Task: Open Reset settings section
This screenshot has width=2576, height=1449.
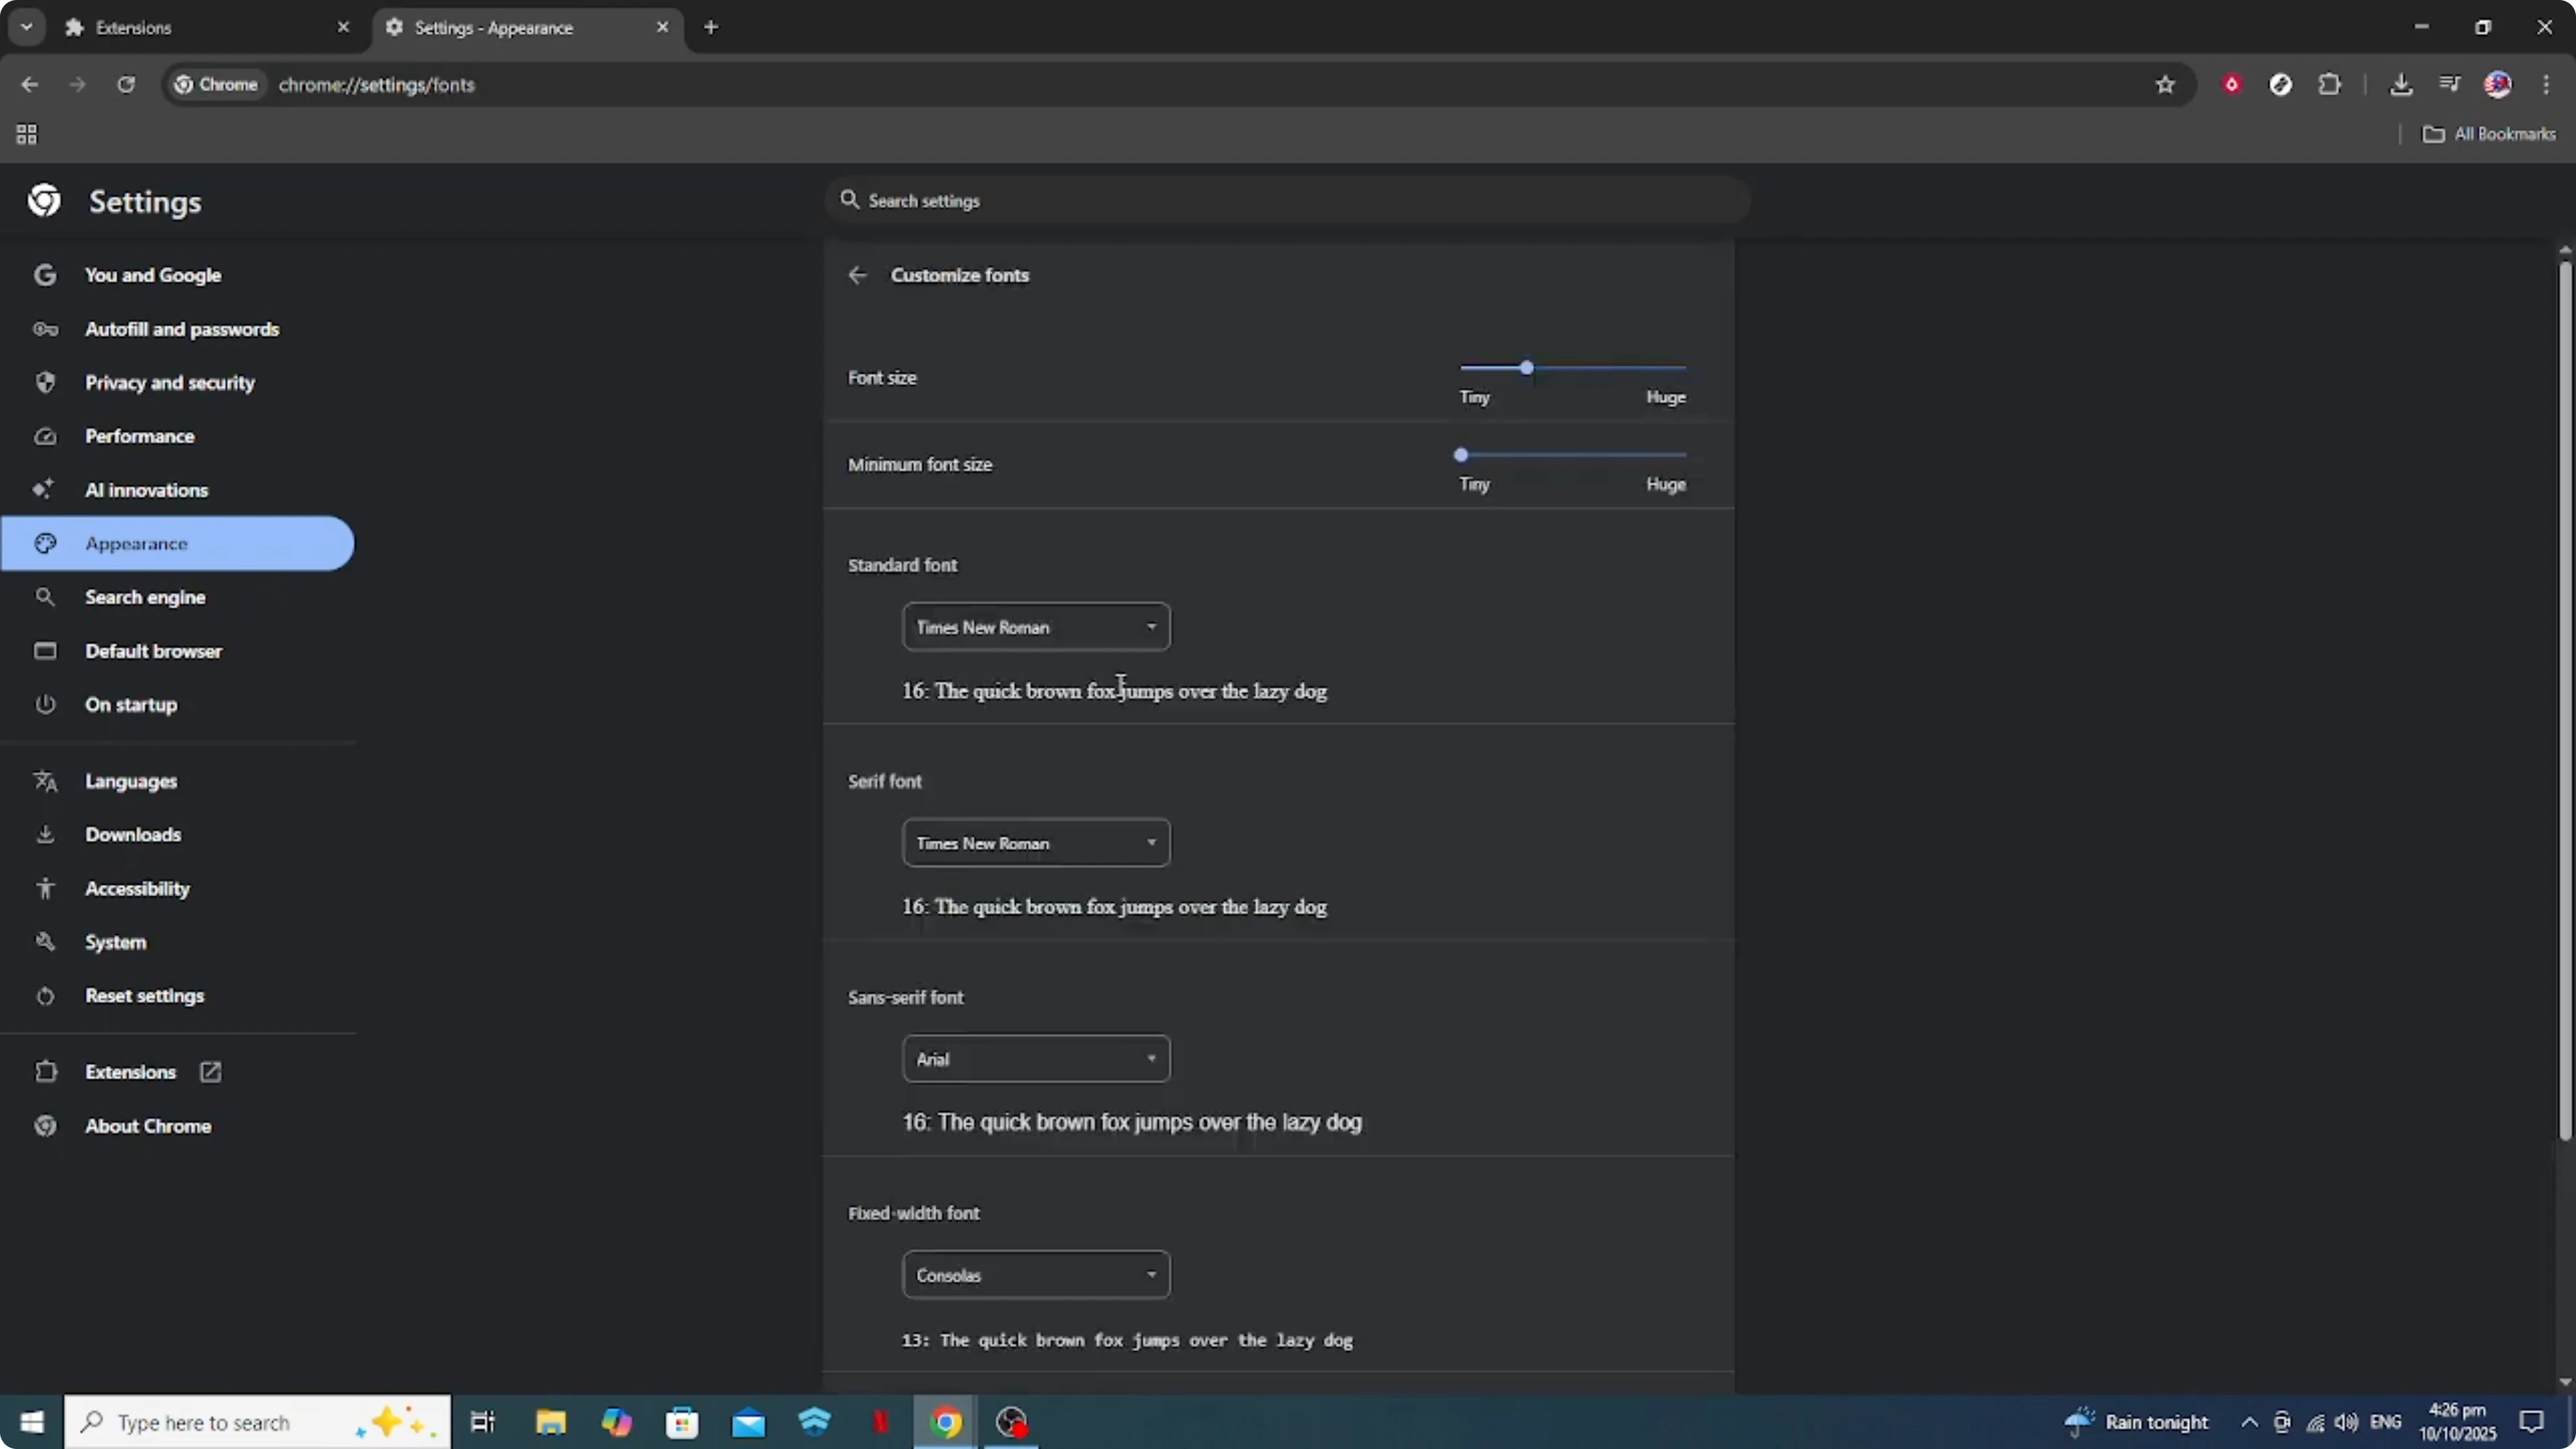Action: pos(143,996)
